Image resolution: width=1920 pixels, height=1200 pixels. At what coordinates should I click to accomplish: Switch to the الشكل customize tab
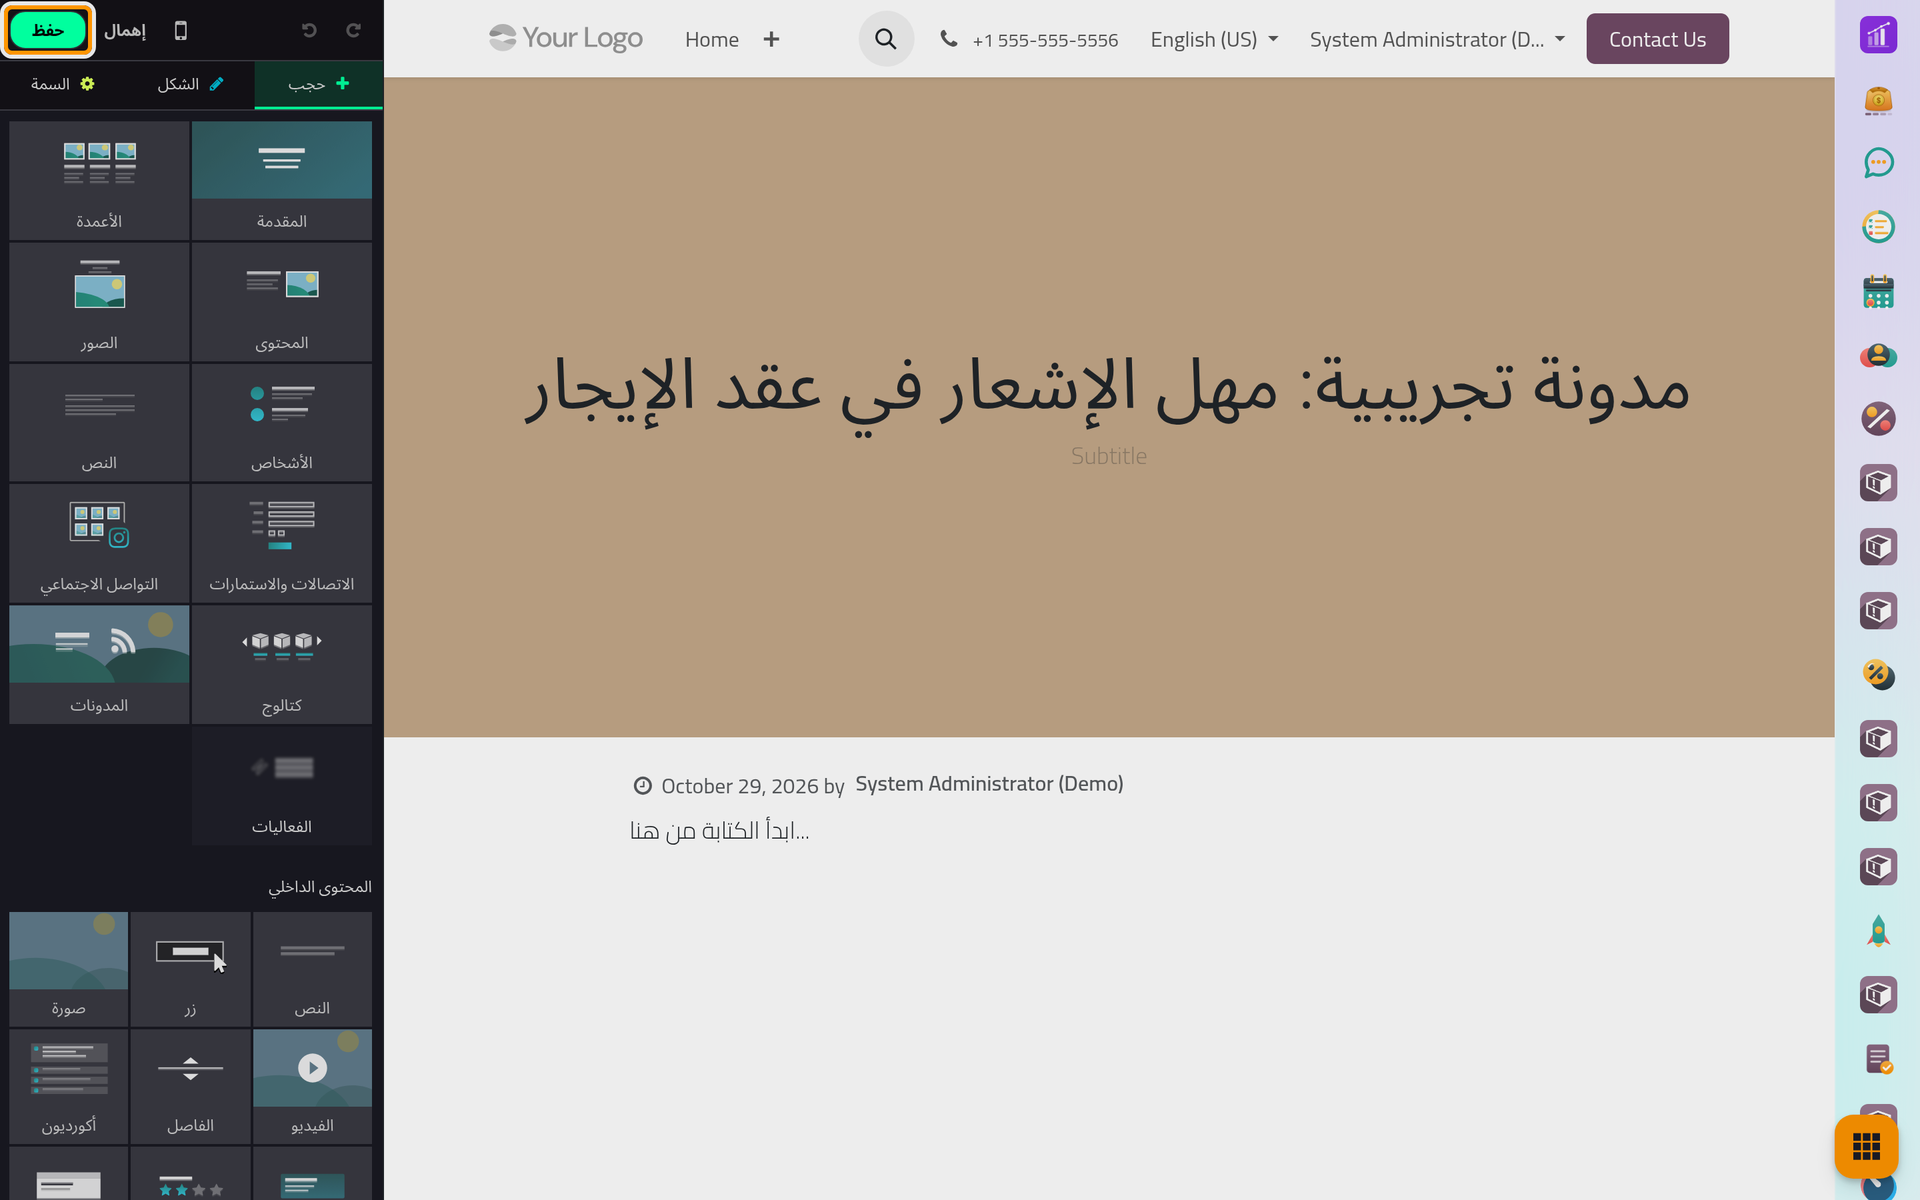pyautogui.click(x=190, y=84)
